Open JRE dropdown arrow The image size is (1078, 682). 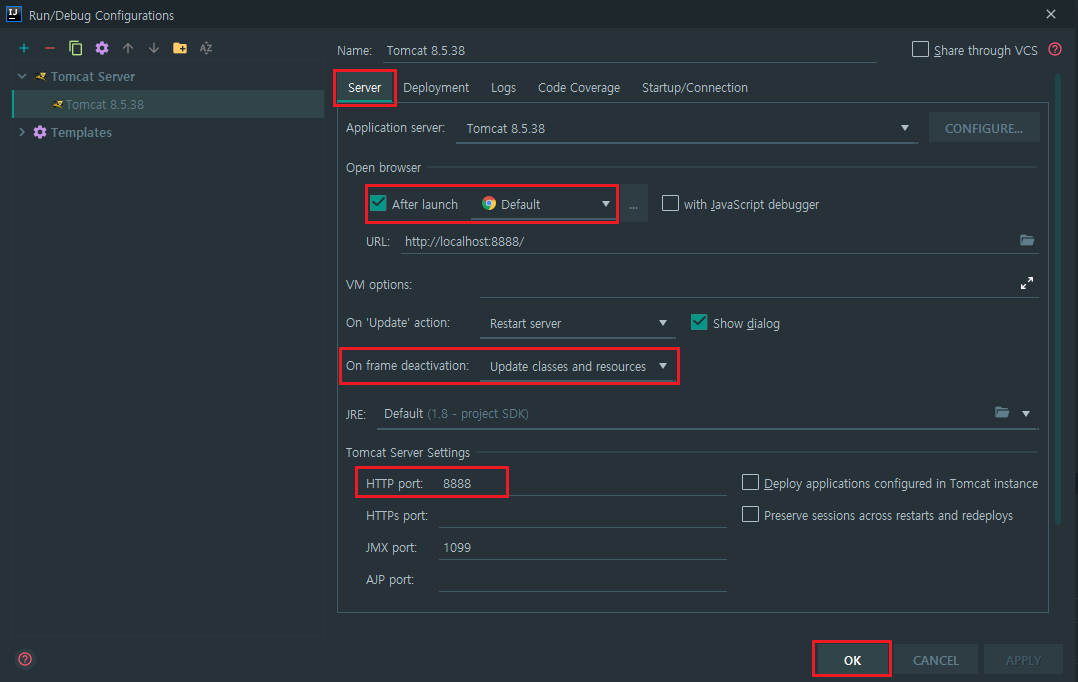point(1026,413)
